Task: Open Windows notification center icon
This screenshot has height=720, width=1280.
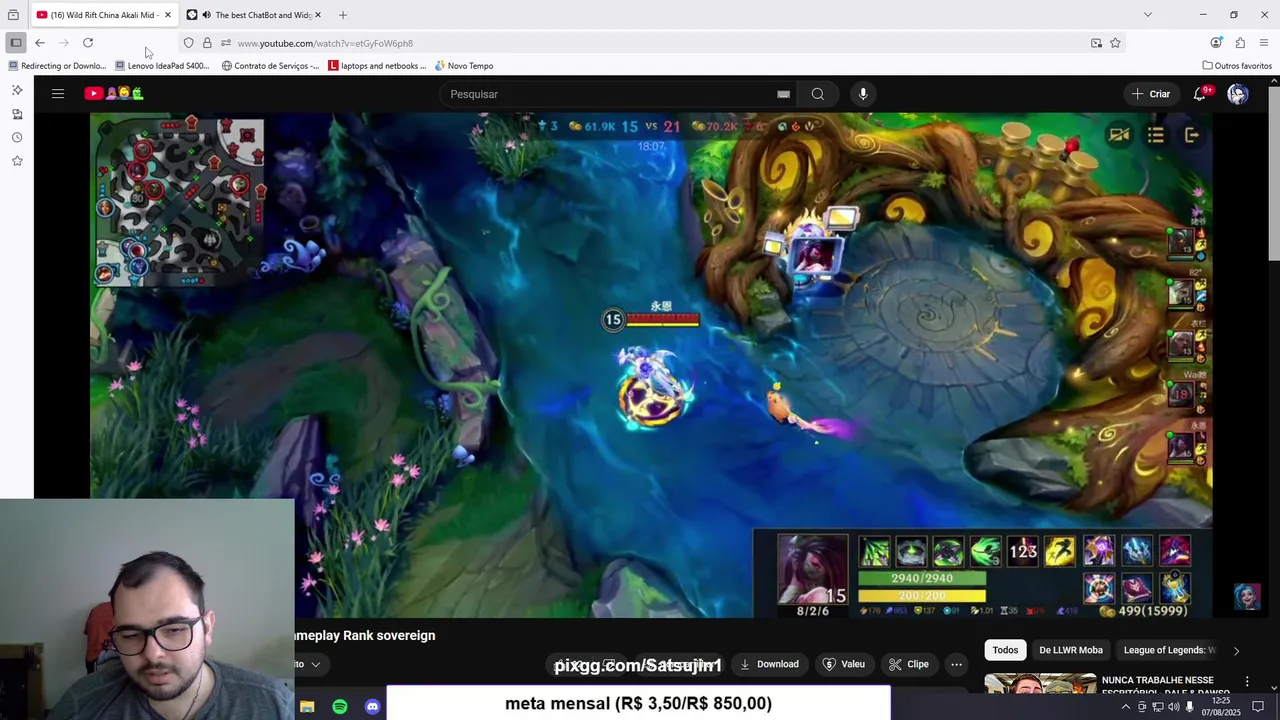Action: click(1258, 707)
